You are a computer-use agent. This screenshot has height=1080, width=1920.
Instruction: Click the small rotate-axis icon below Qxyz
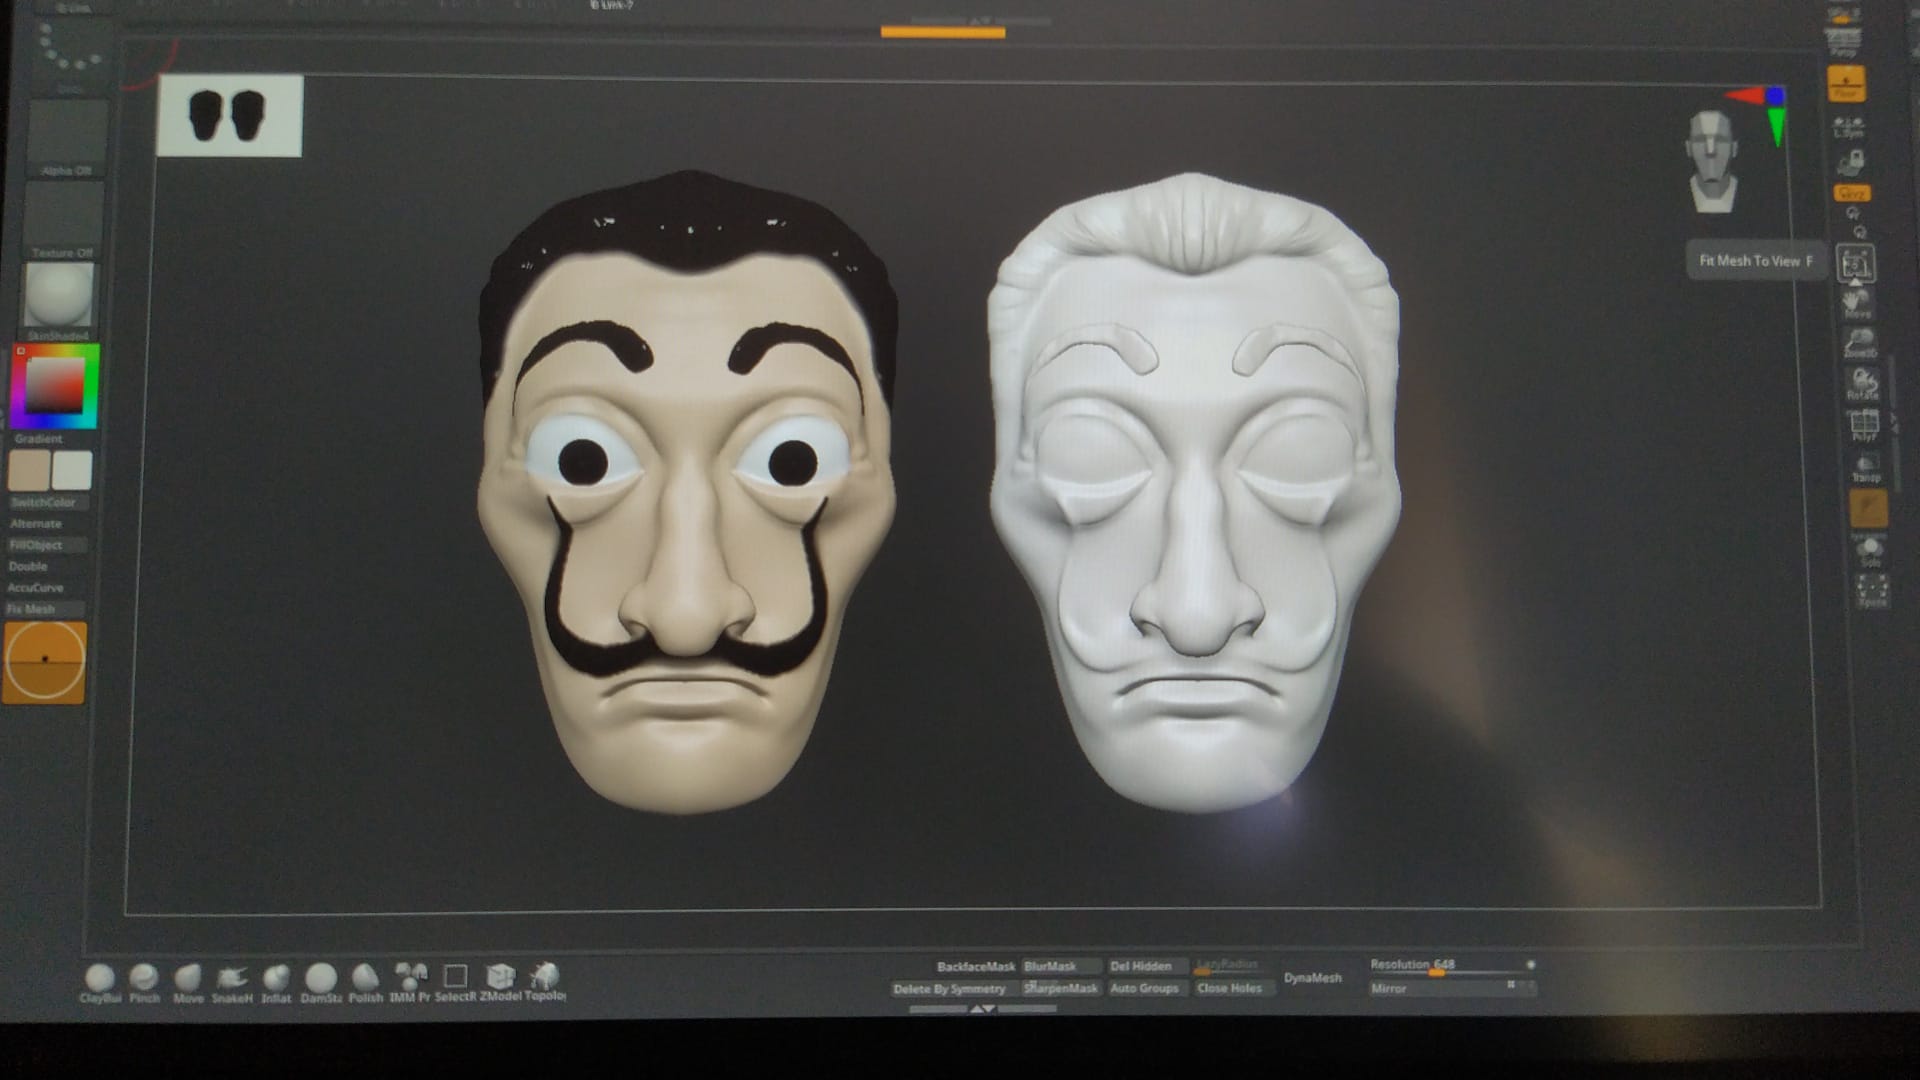pos(1852,213)
